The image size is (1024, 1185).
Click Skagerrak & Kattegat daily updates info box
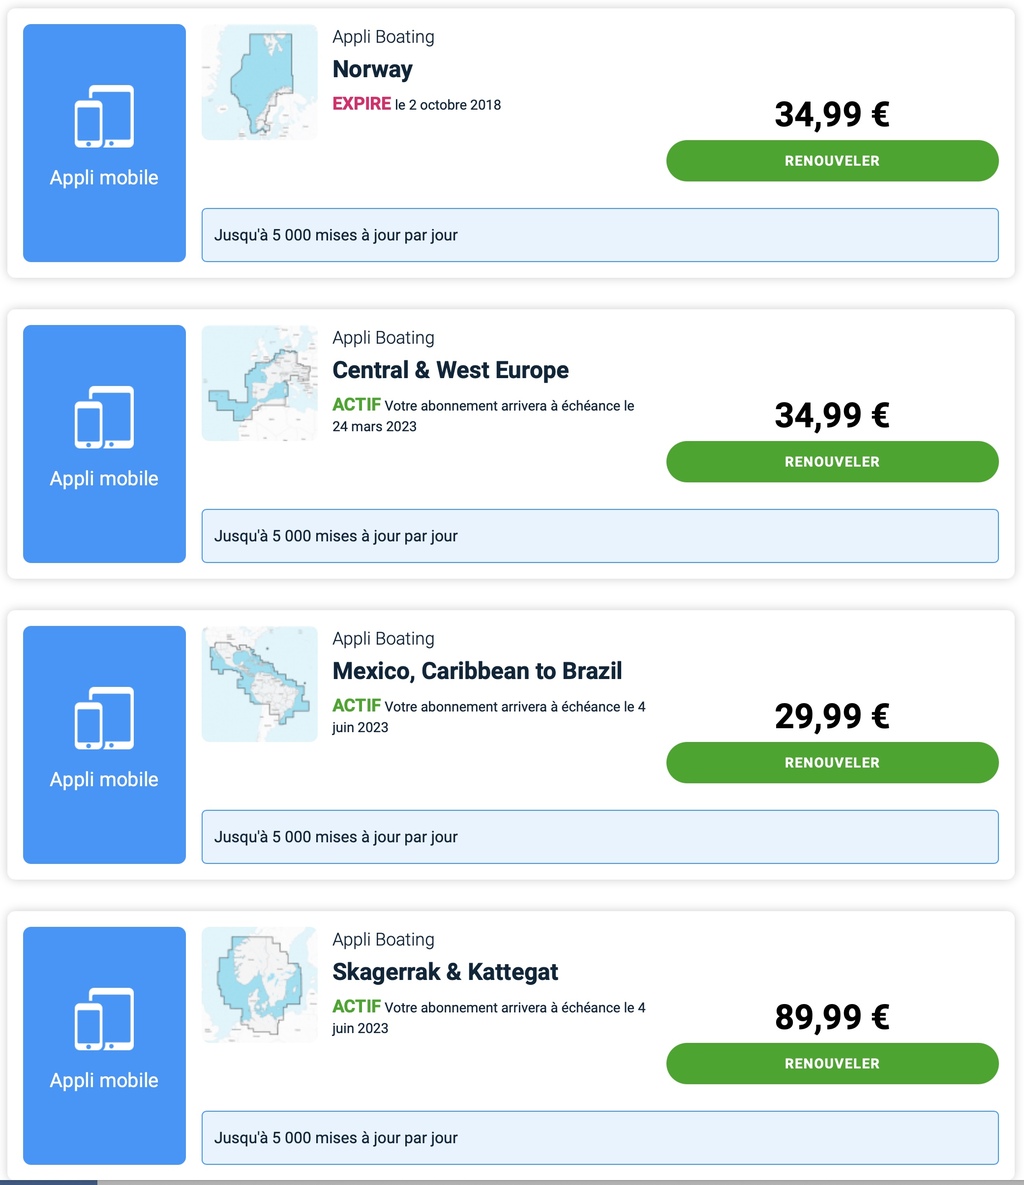[600, 1137]
